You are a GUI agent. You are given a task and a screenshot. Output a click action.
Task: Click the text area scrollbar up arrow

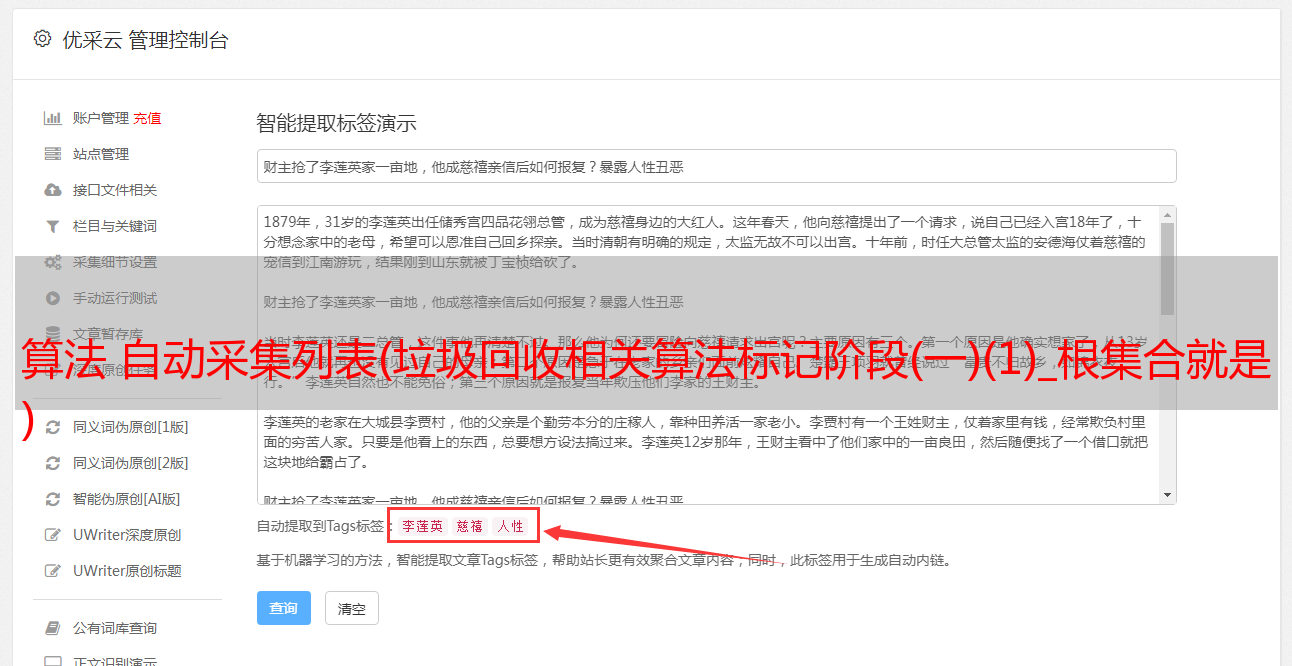point(1168,215)
